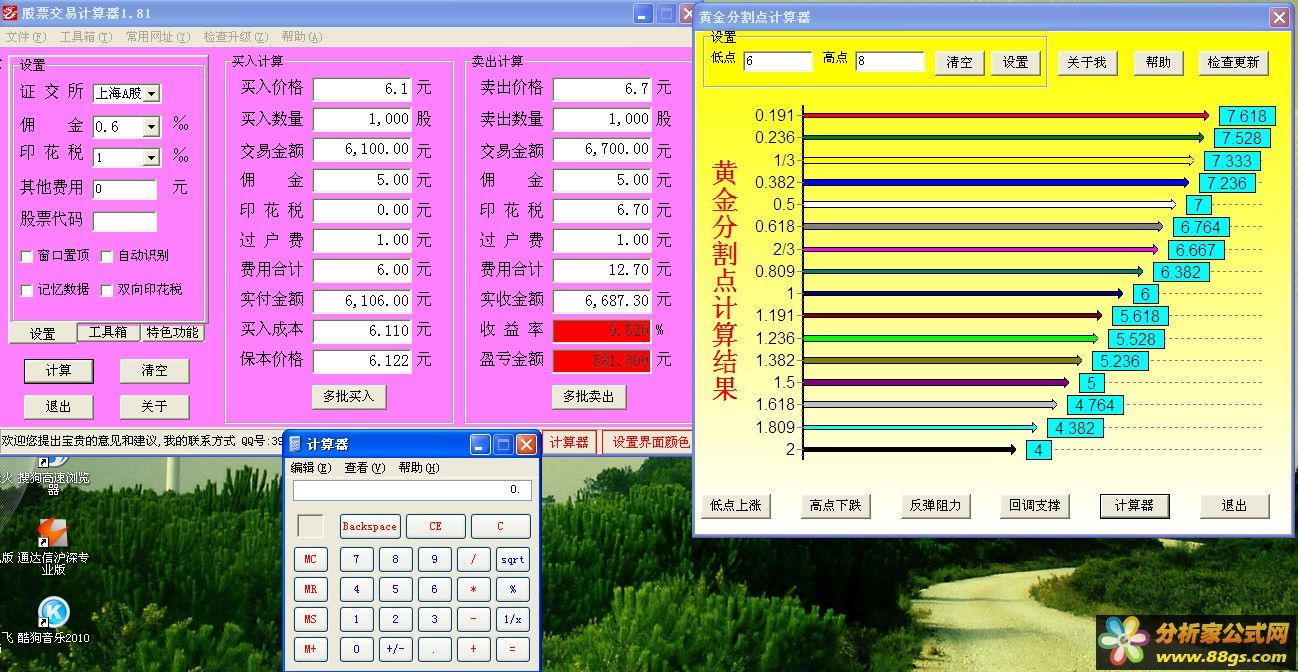This screenshot has width=1298, height=672.
Task: Click 清空 in golden ratio window
Action: (x=959, y=62)
